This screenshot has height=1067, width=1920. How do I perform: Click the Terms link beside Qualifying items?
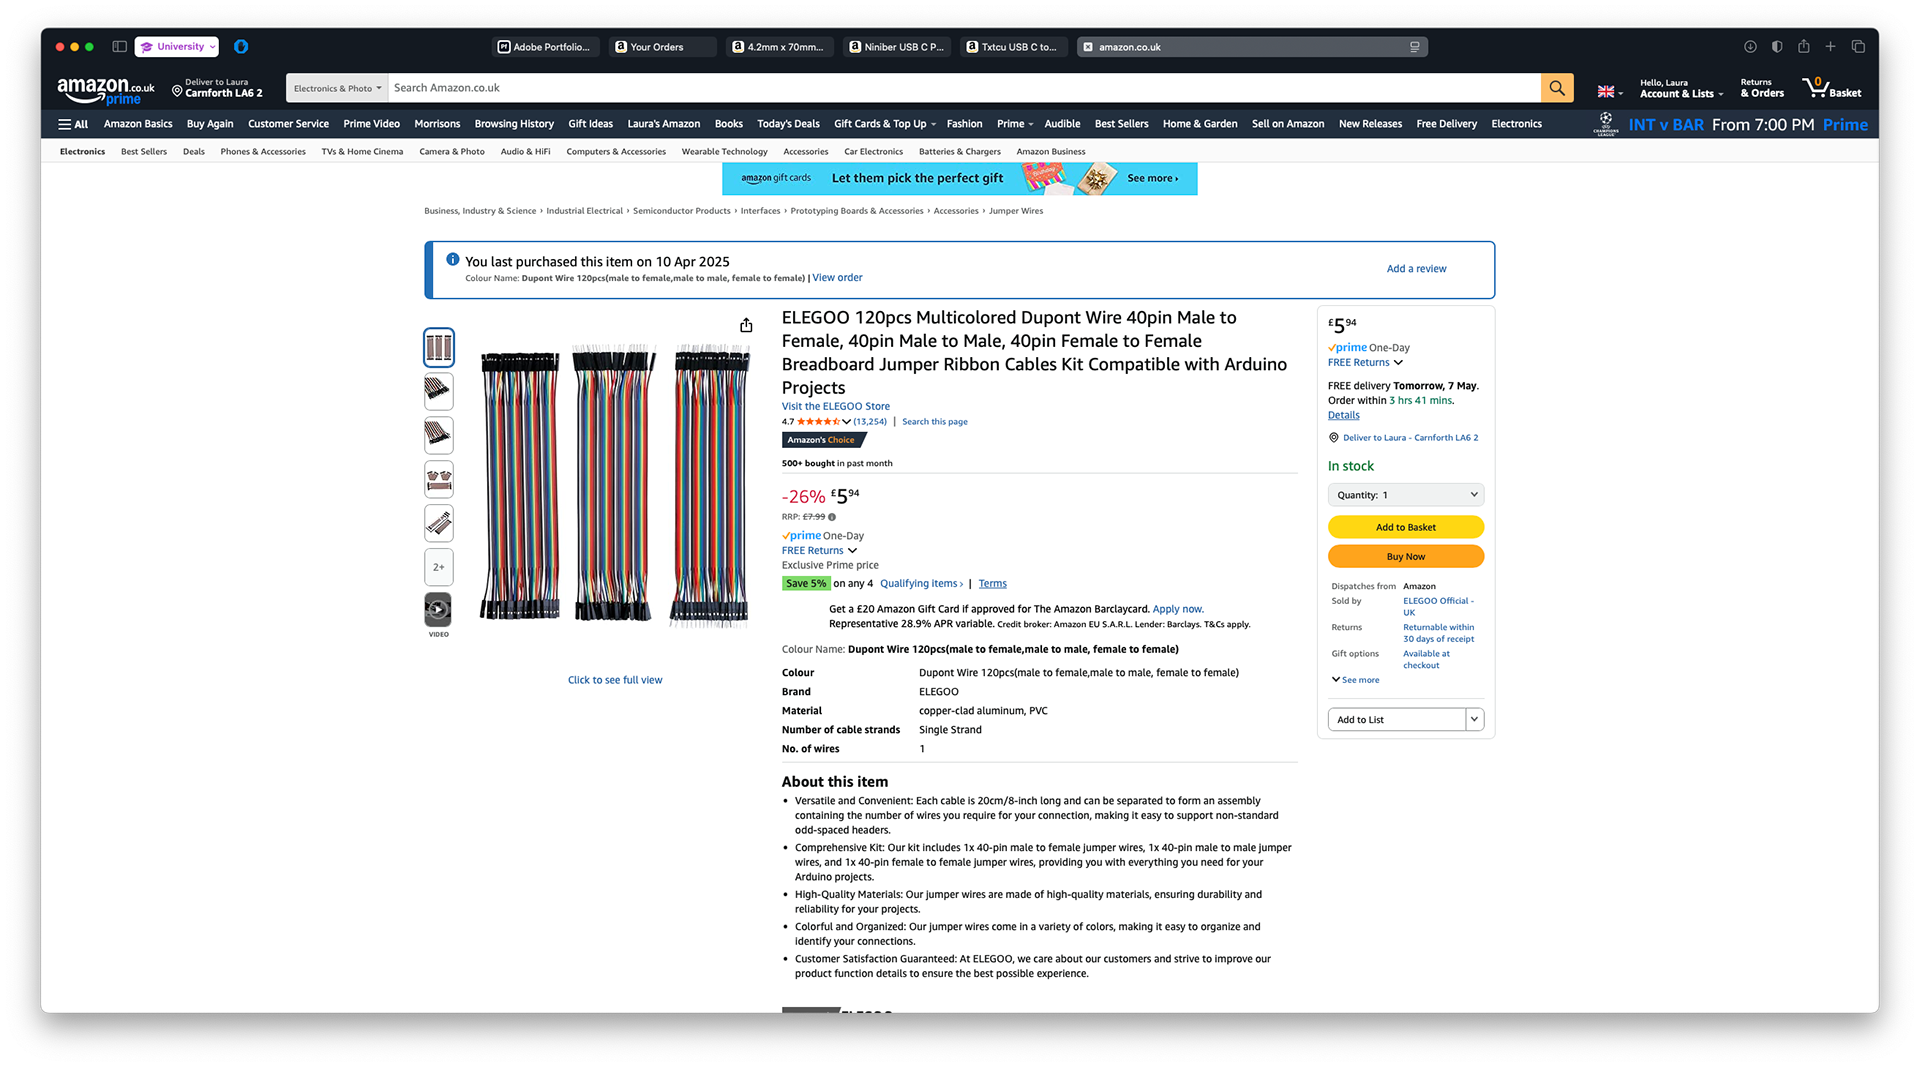[x=992, y=584]
